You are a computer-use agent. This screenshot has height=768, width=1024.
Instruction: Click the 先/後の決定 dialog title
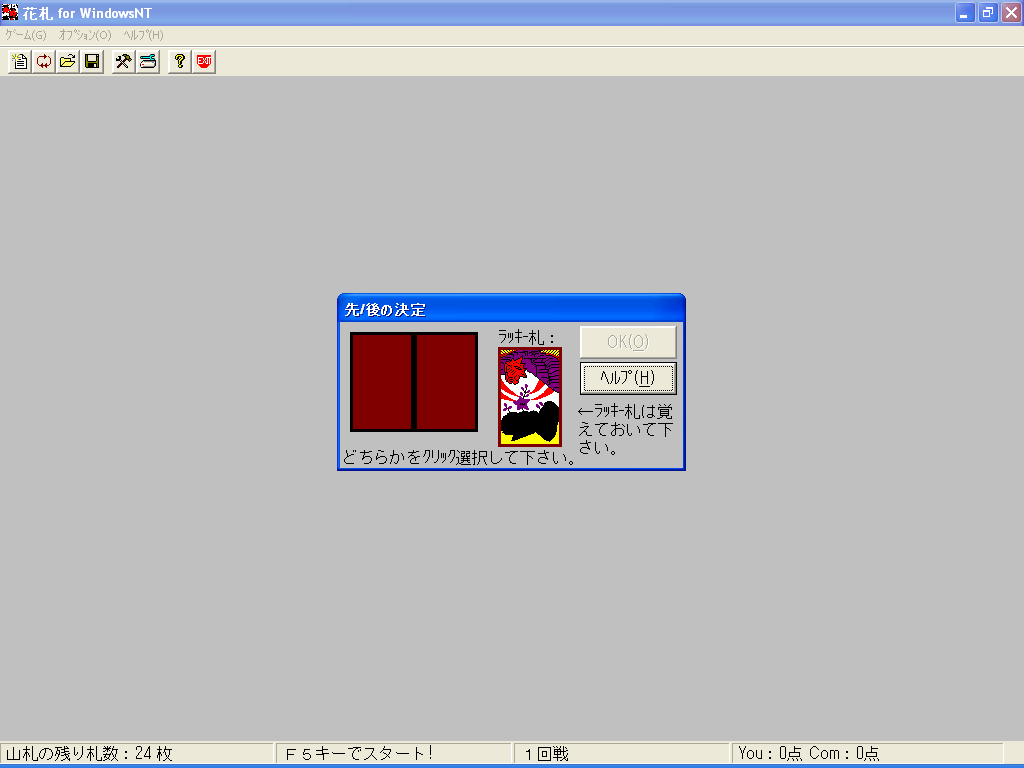[385, 310]
